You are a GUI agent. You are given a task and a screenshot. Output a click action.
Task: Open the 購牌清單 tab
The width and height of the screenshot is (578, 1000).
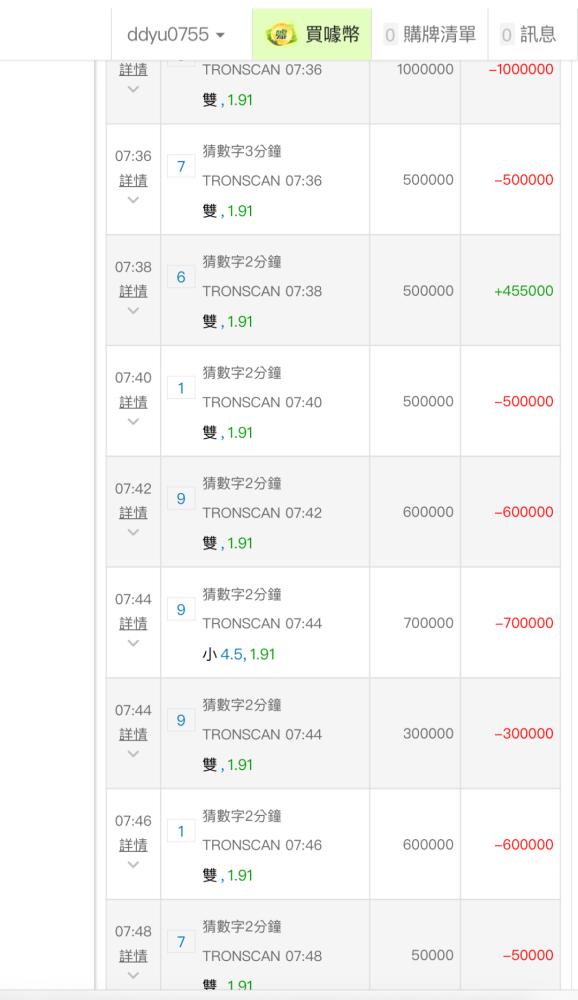pyautogui.click(x=429, y=34)
